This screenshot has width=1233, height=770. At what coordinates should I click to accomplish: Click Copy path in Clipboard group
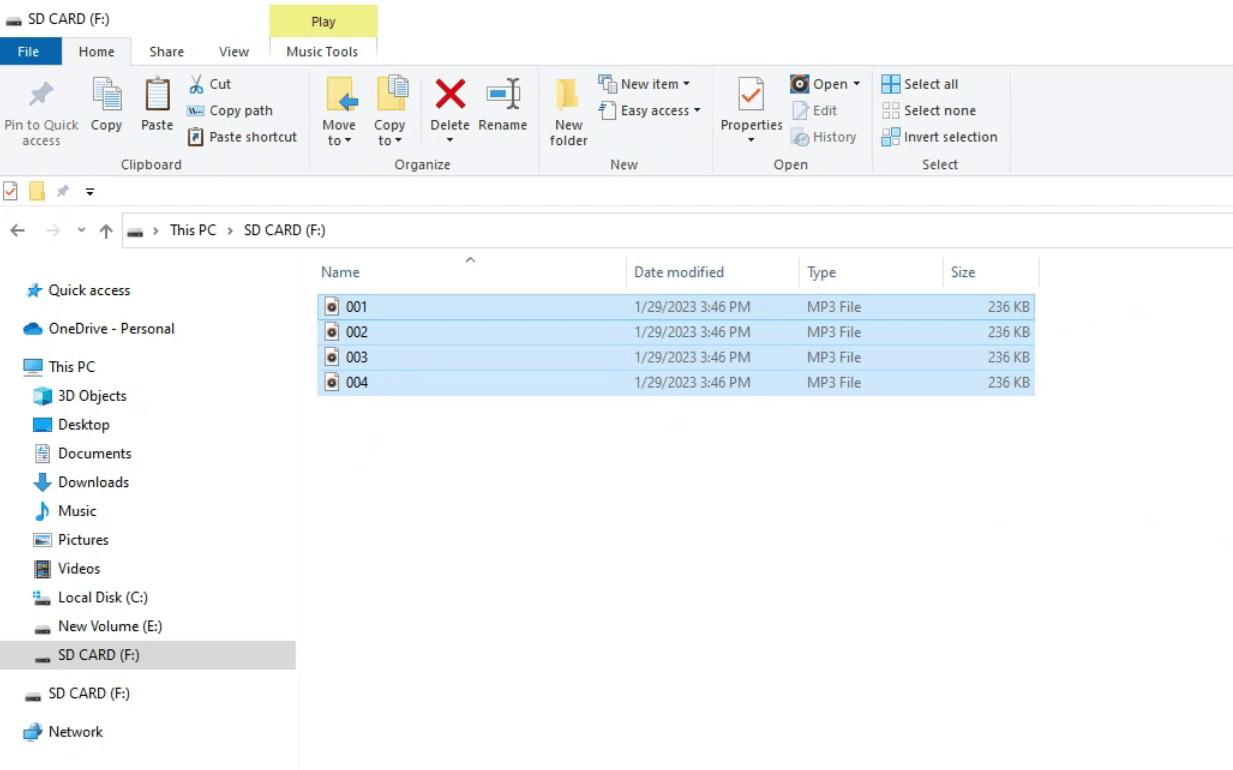tap(230, 111)
